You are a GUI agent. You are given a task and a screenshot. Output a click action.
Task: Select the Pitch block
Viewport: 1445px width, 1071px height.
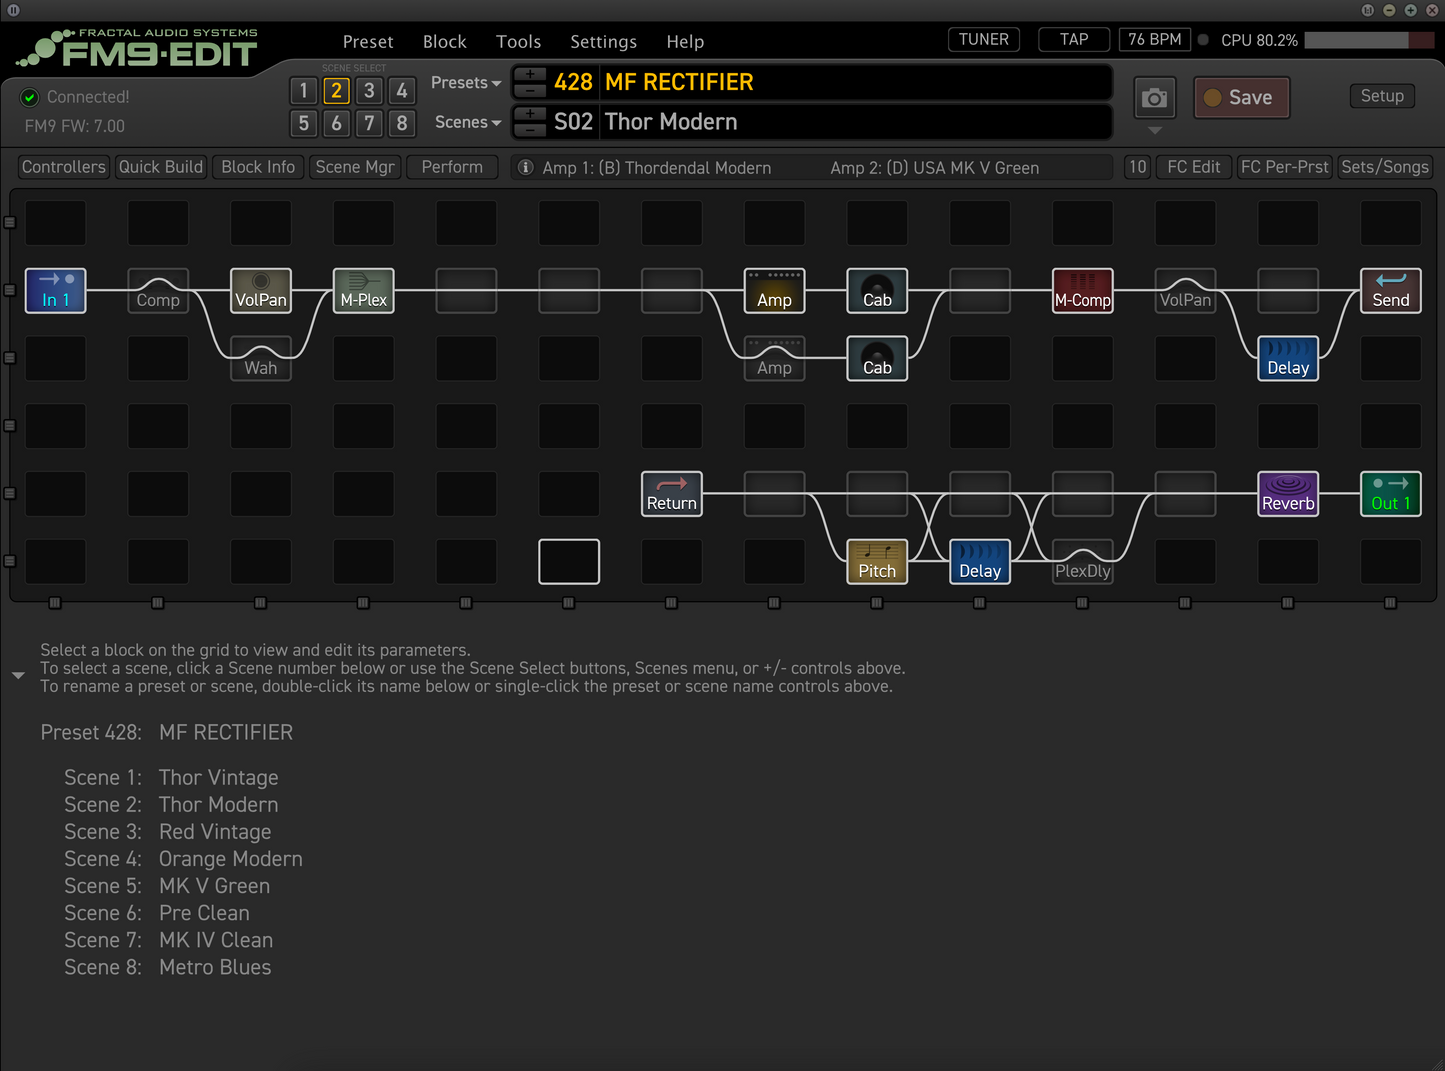[877, 562]
